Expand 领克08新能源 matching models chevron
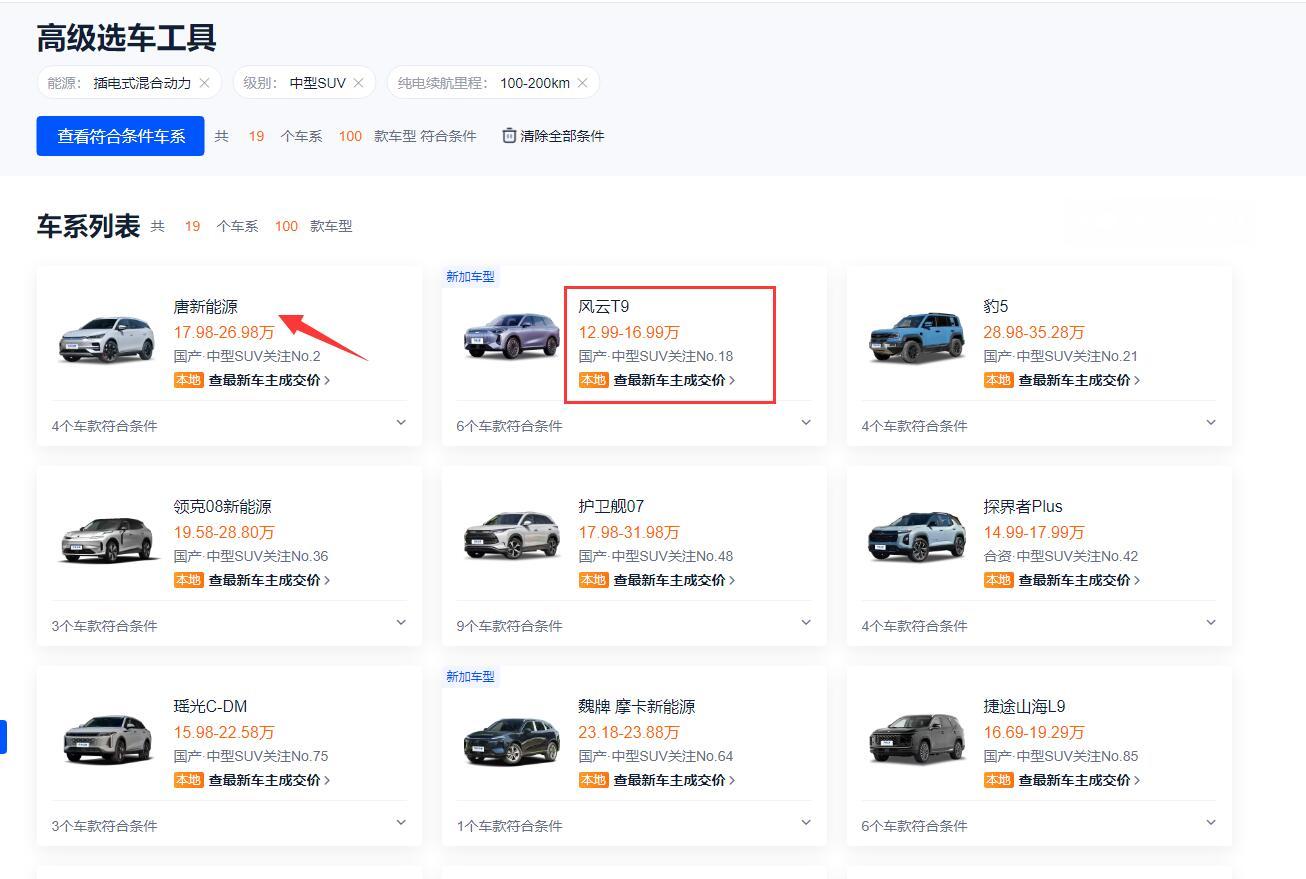Image resolution: width=1306 pixels, height=879 pixels. pyautogui.click(x=401, y=623)
